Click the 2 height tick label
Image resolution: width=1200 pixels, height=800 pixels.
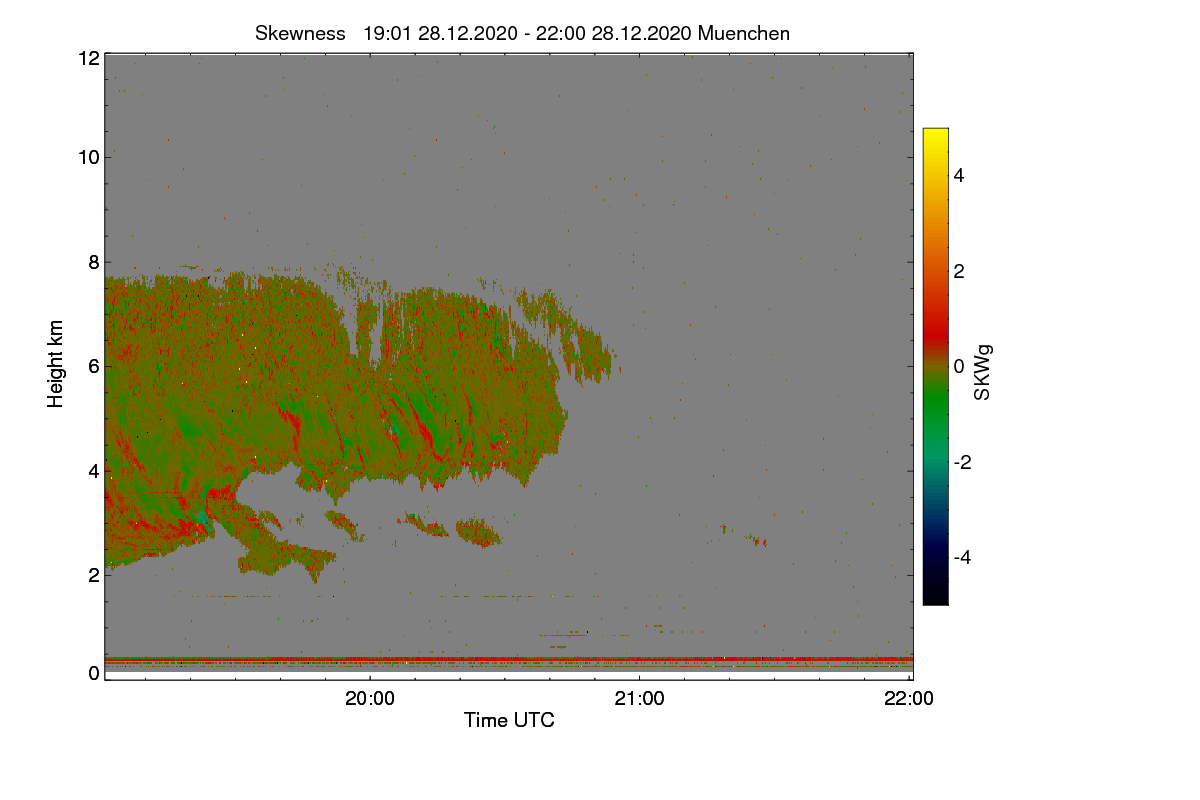(x=94, y=575)
